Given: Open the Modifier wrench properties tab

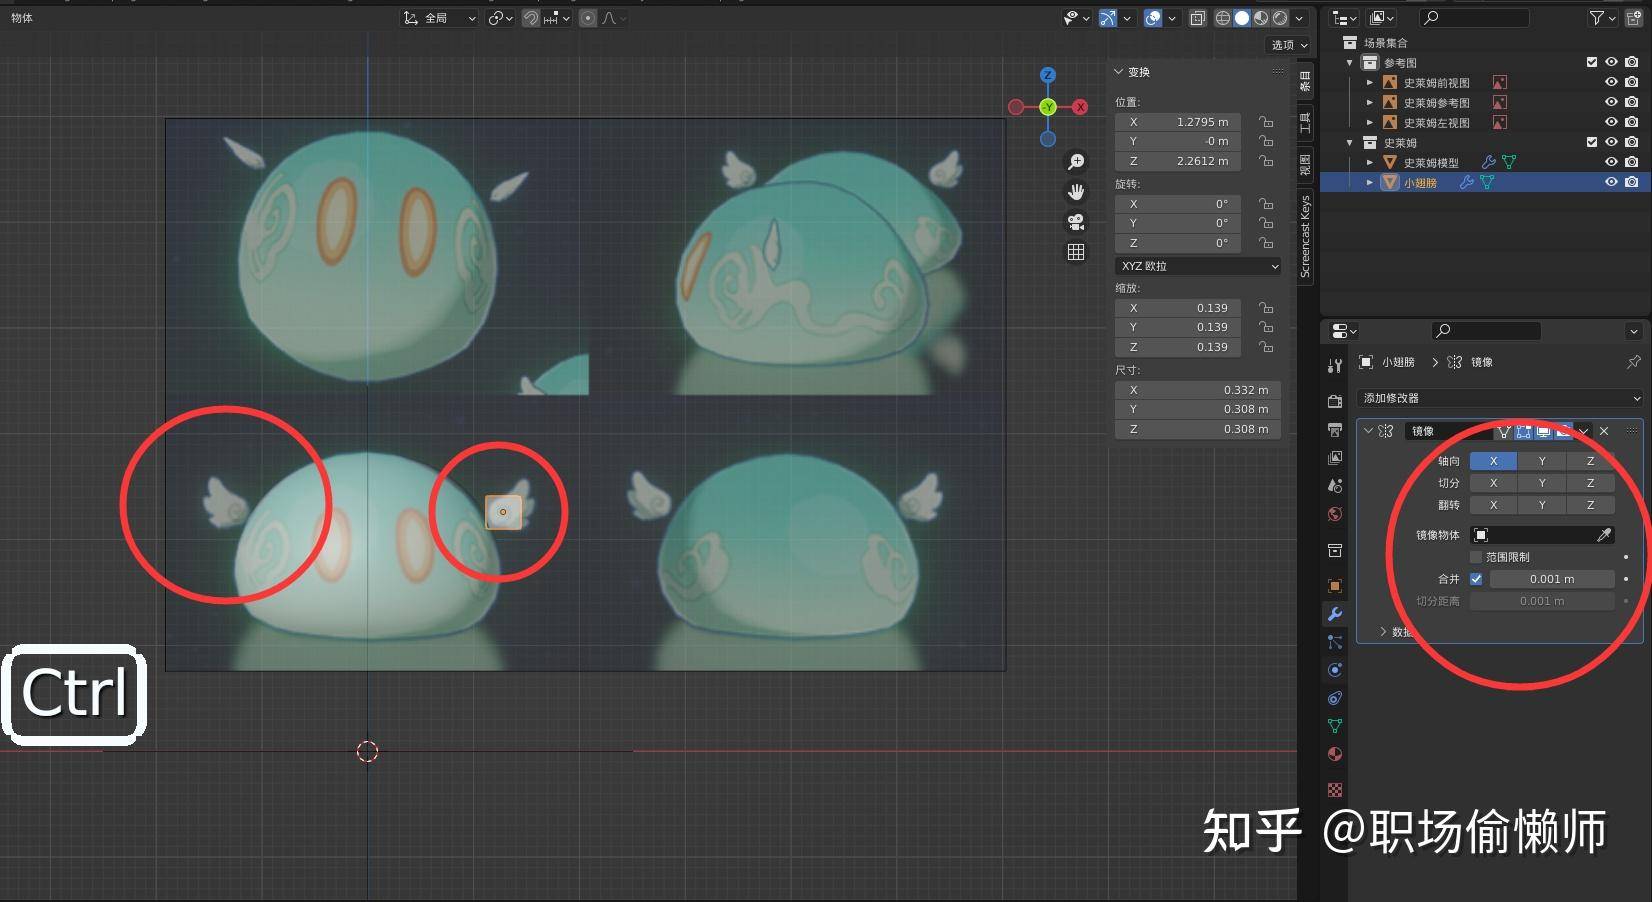Looking at the screenshot, I should 1335,613.
